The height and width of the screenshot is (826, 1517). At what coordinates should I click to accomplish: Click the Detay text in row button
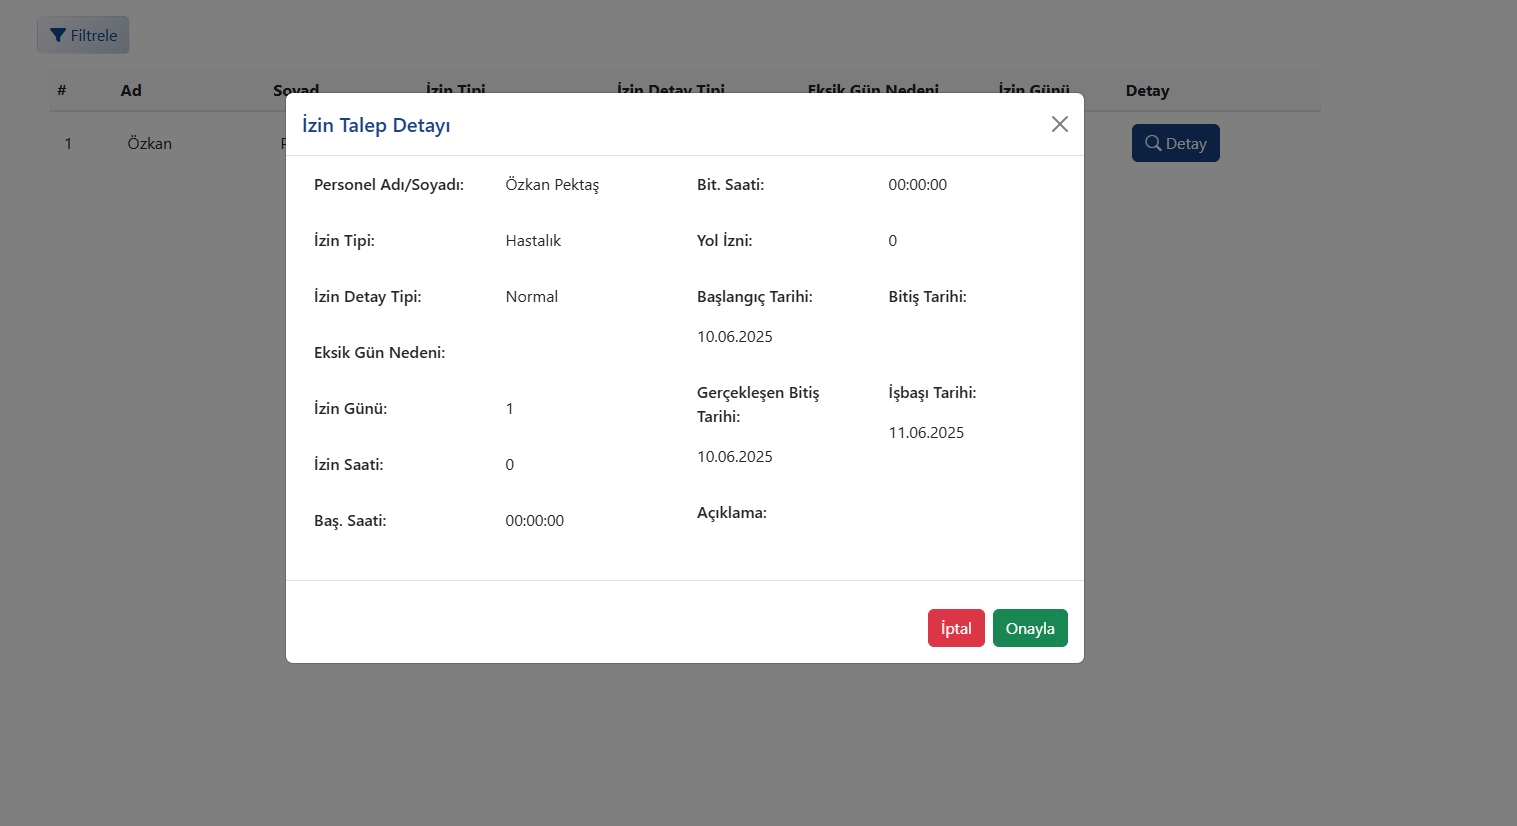1186,143
